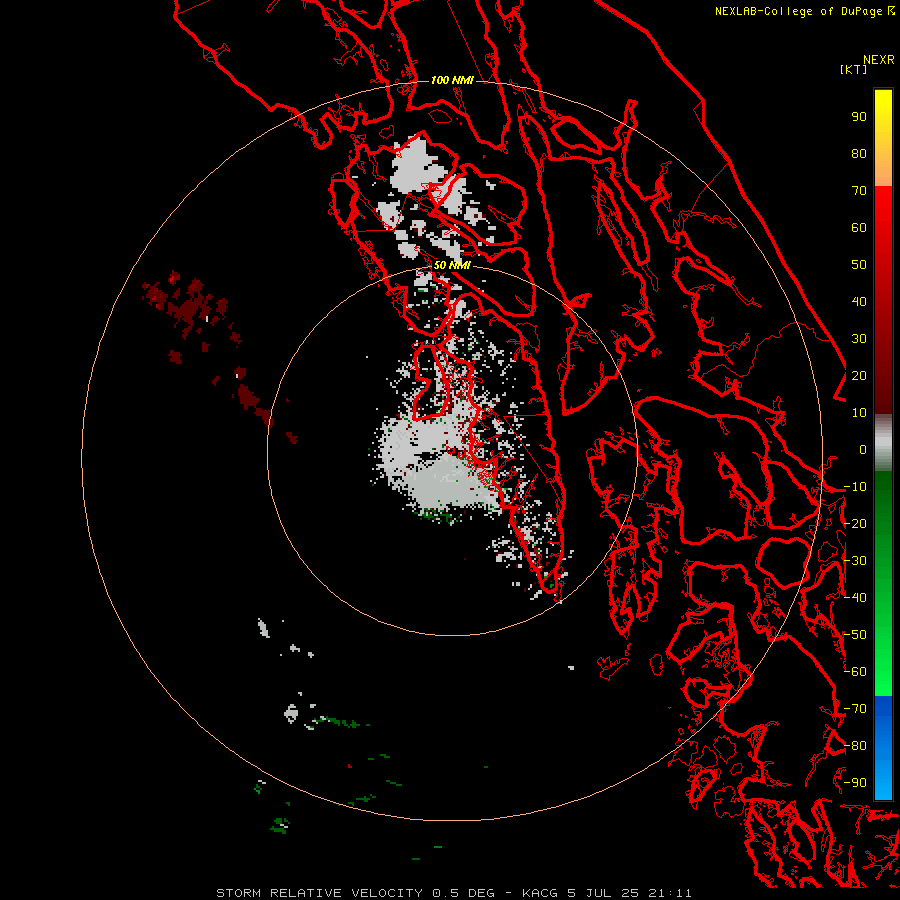Viewport: 900px width, 900px height.
Task: Click the yellow segment of the color bar
Action: point(883,138)
